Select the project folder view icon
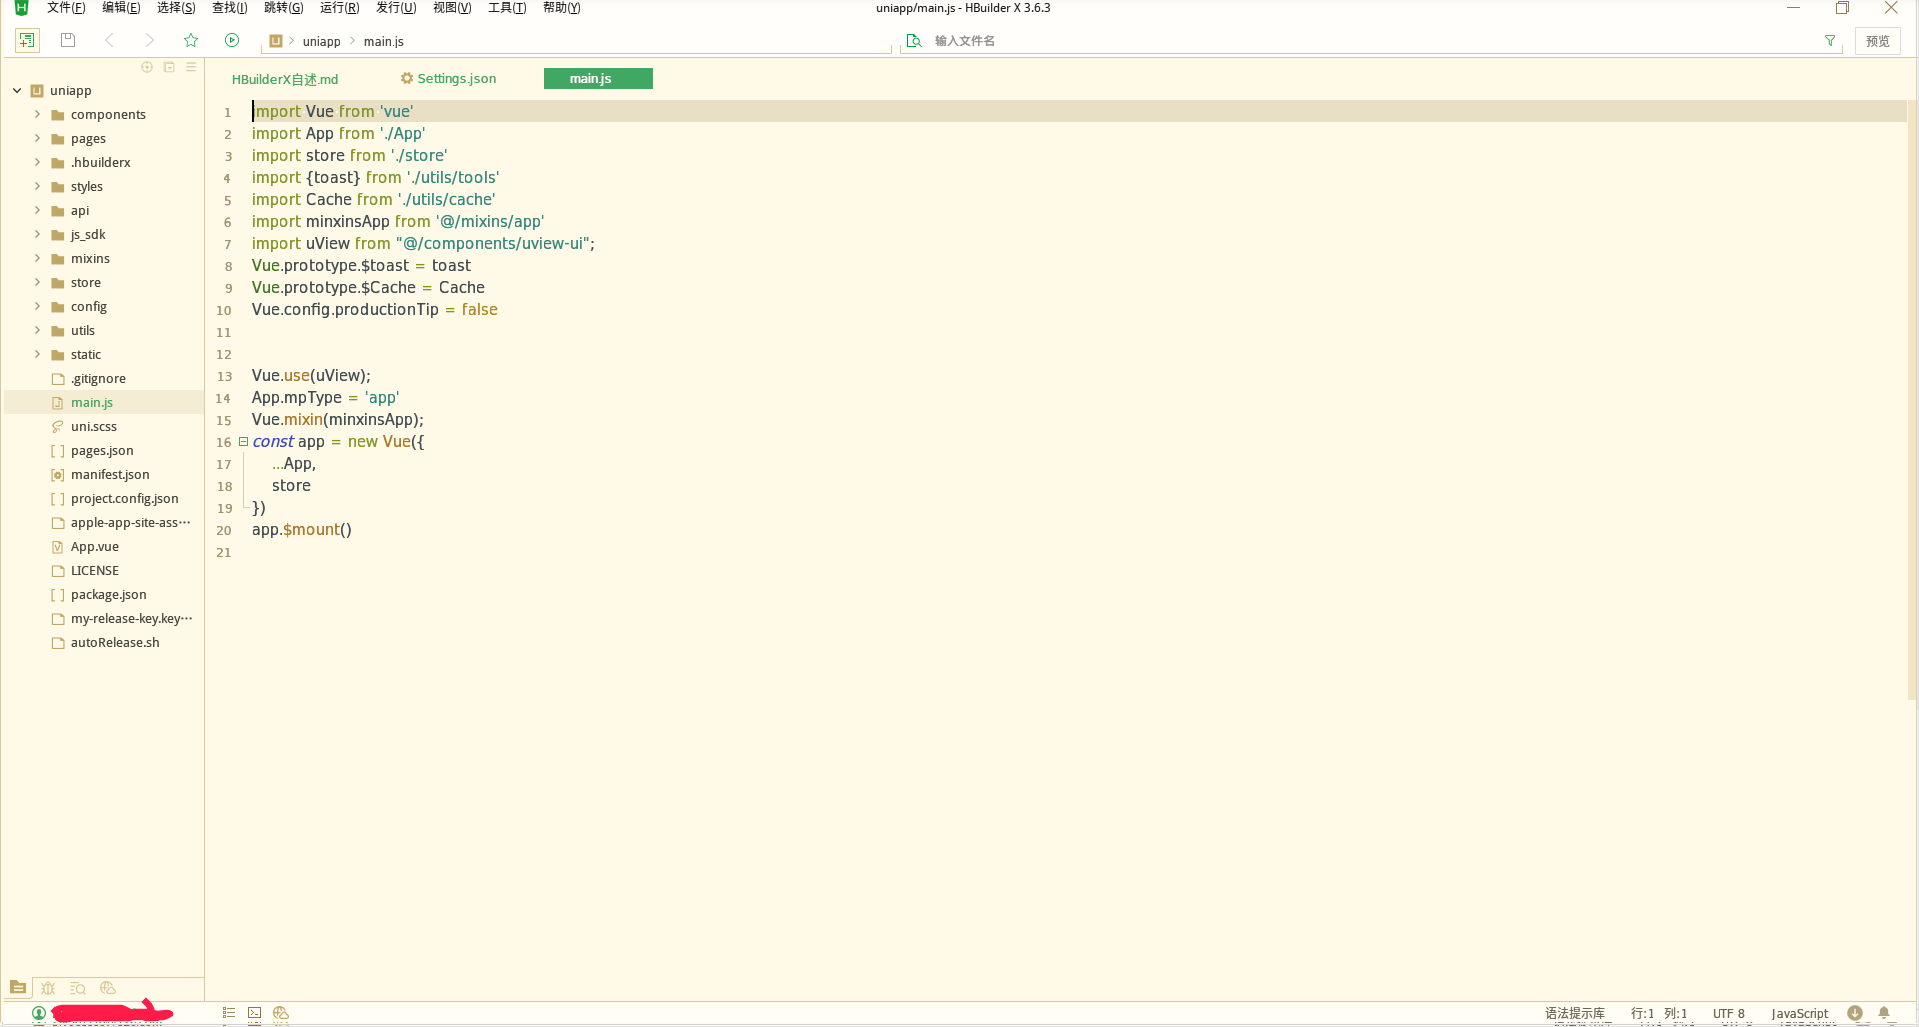Screen dimensions: 1919x1027 coord(18,988)
